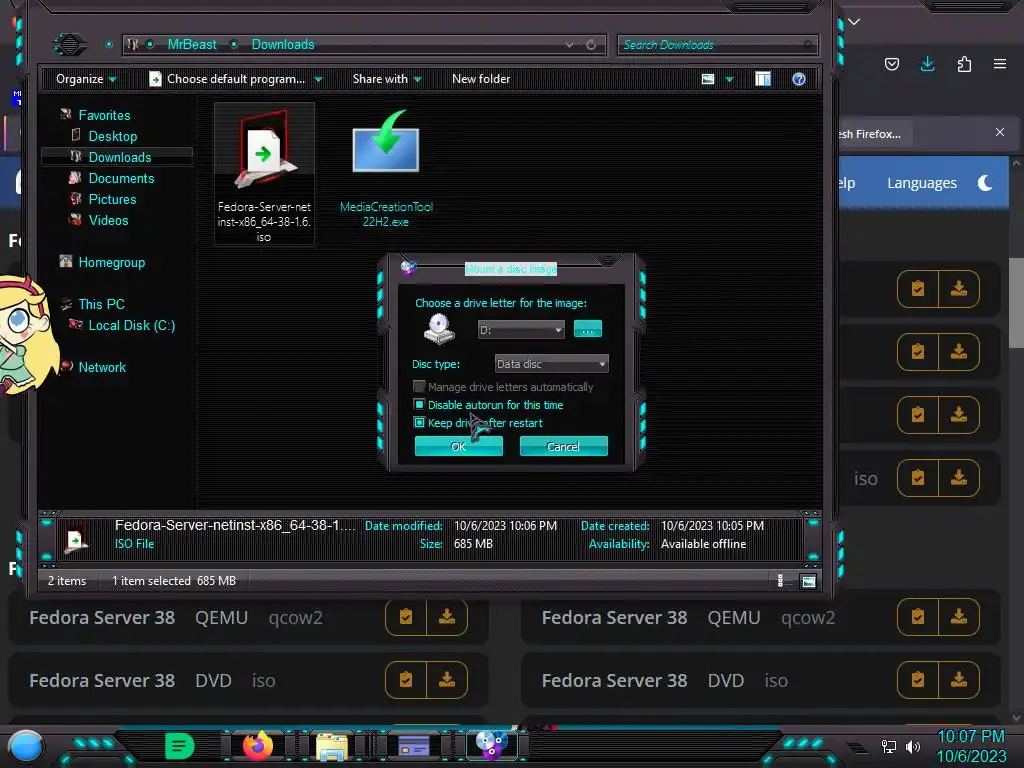This screenshot has width=1024, height=768.
Task: Open the Firefox hamburger menu
Action: (x=1000, y=64)
